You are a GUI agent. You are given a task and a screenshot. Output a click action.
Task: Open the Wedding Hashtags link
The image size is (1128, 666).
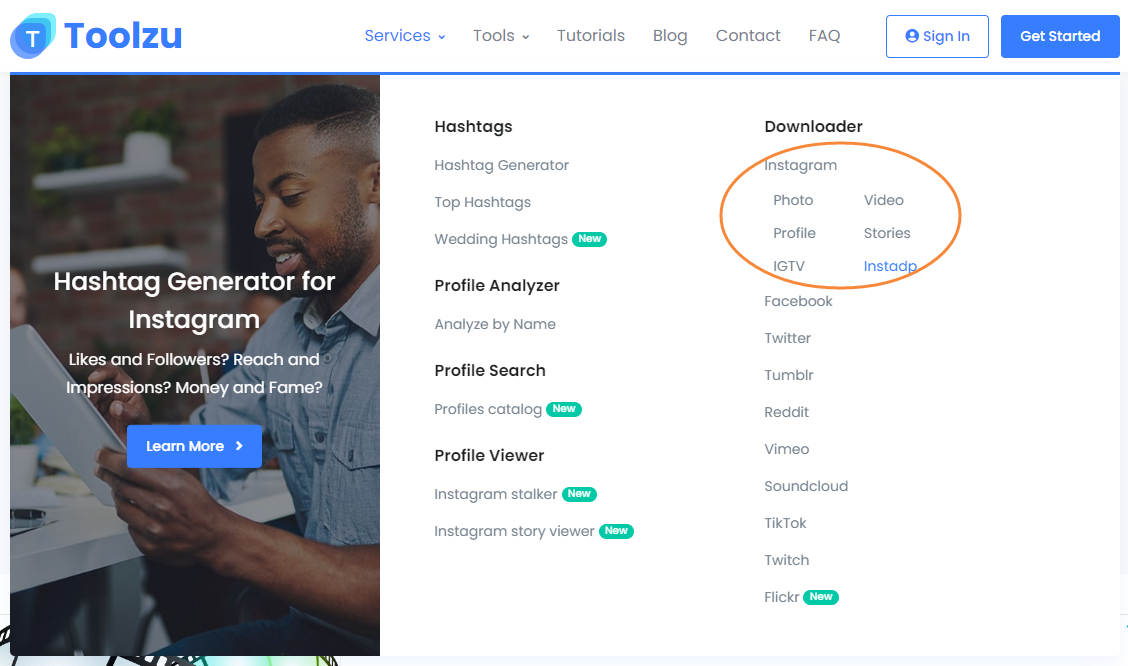point(501,240)
